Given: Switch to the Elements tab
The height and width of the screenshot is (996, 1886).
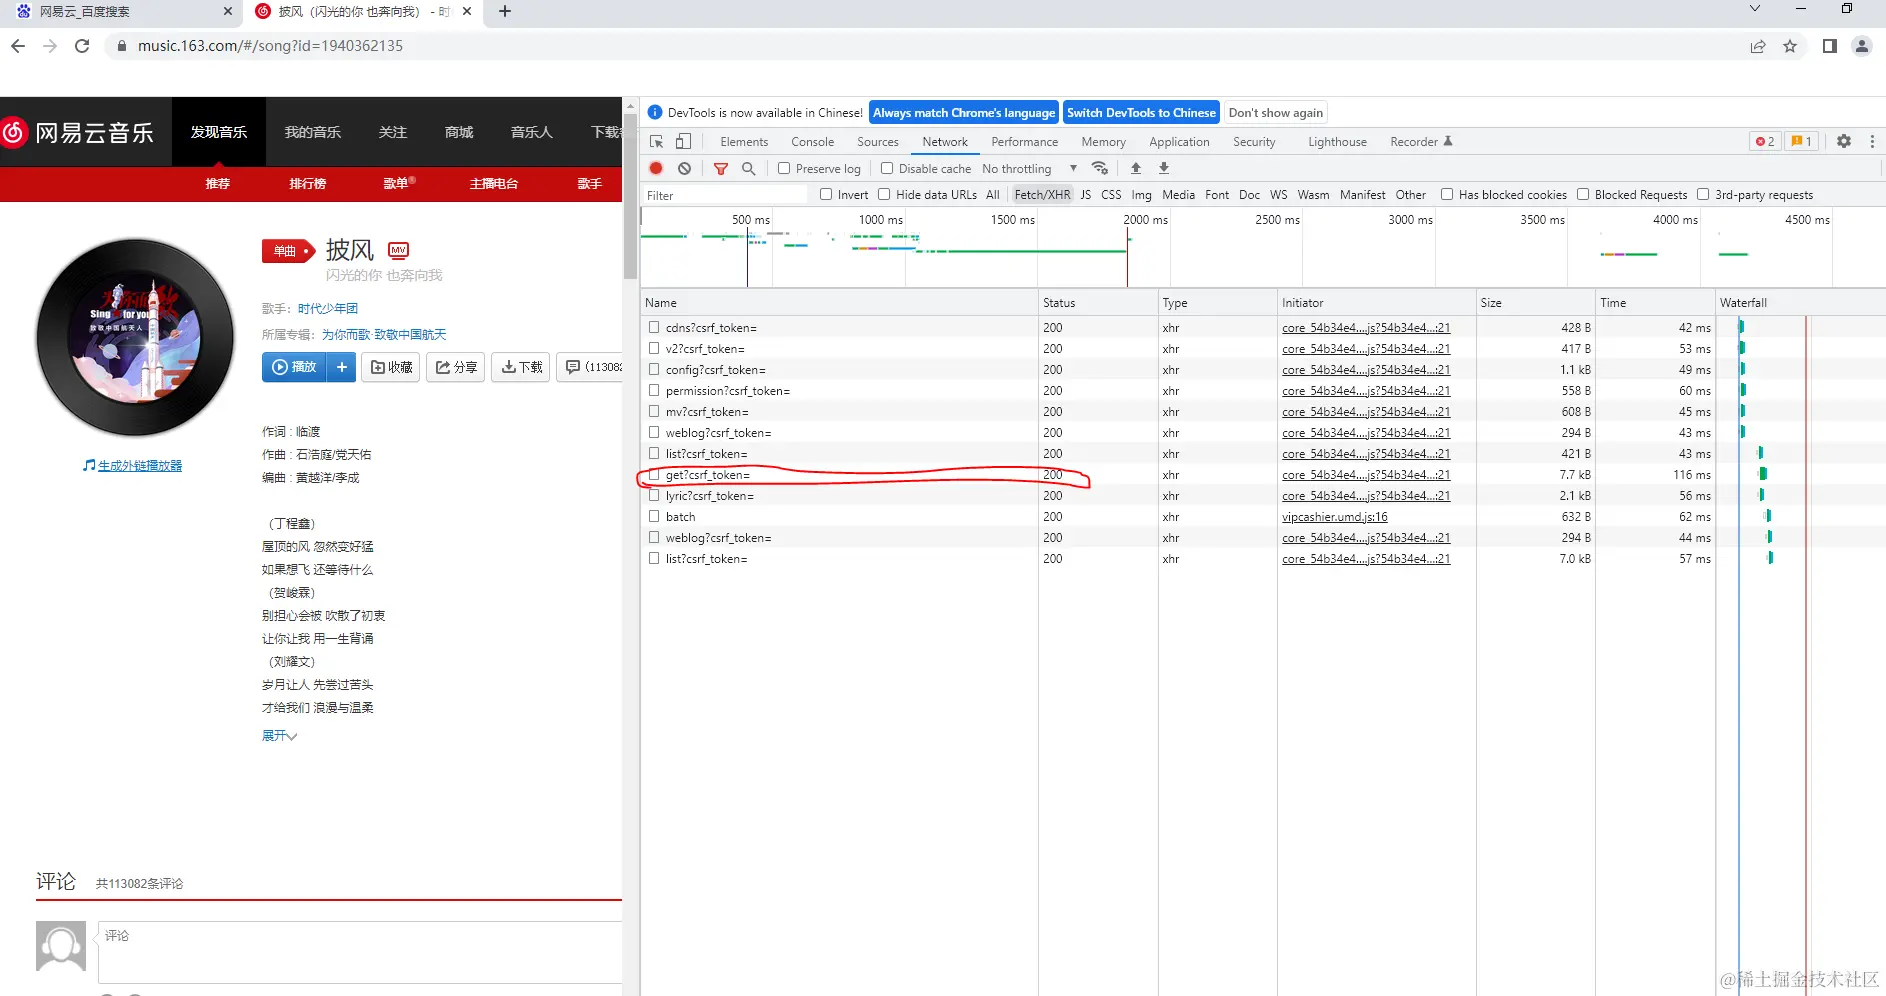Looking at the screenshot, I should point(744,142).
